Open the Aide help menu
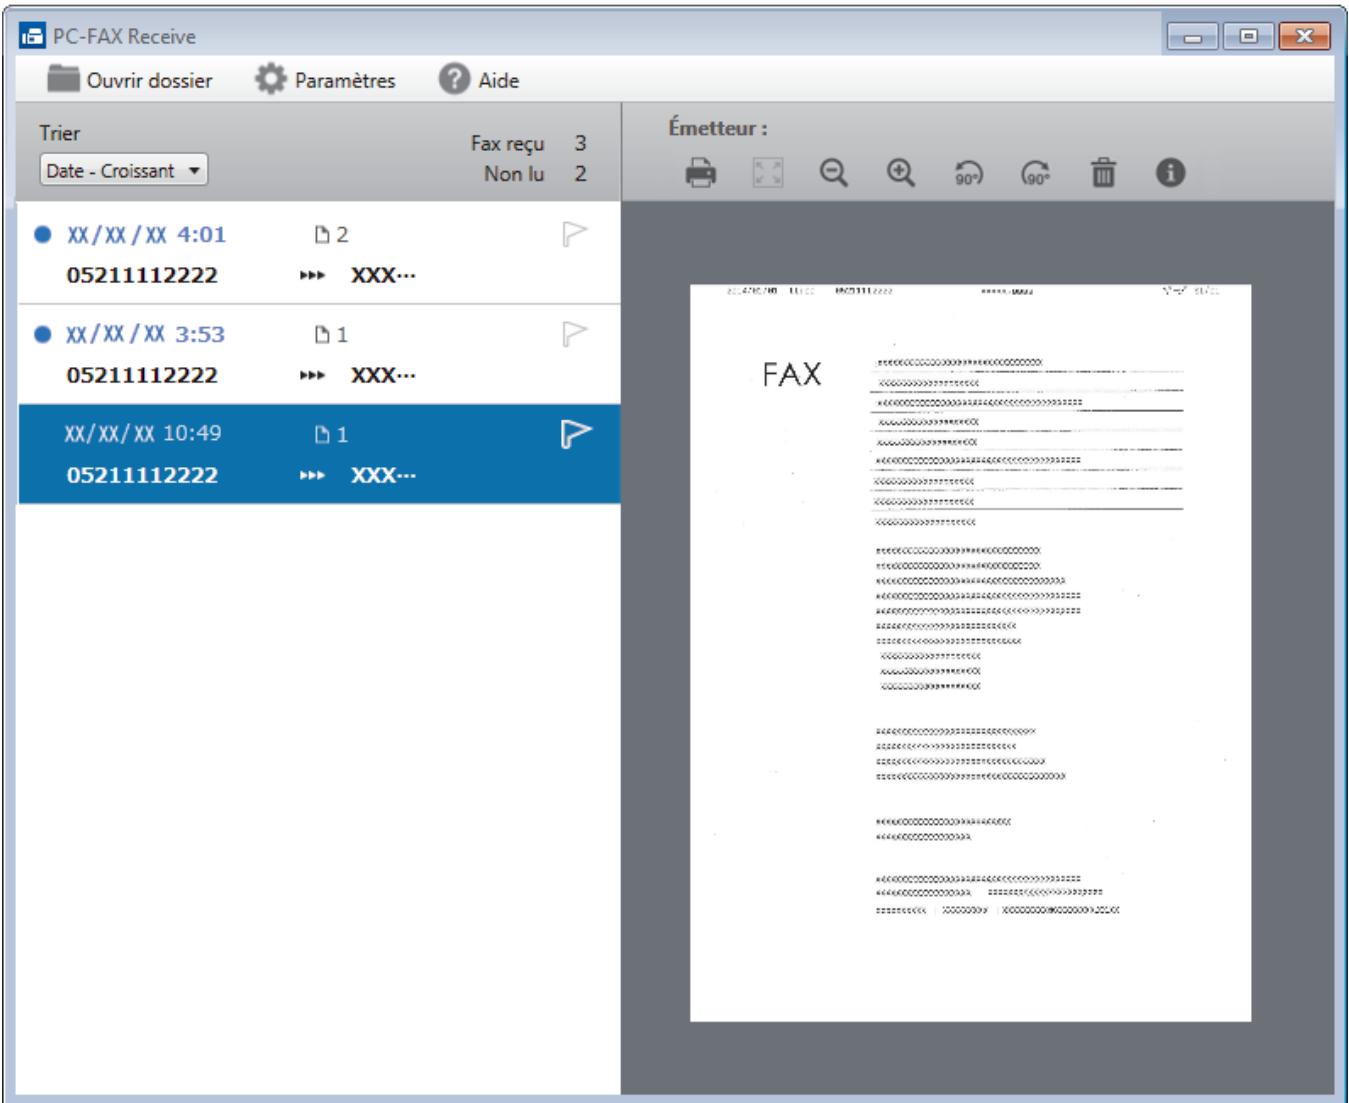 tap(479, 80)
